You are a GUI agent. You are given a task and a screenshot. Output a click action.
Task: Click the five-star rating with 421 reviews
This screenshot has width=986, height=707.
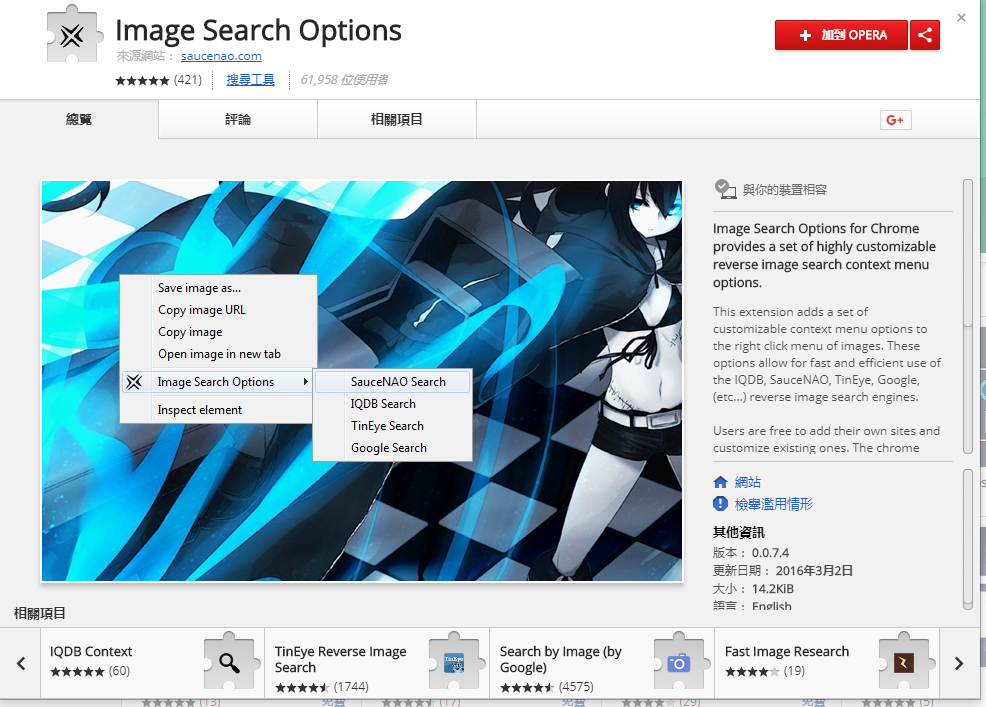coord(158,80)
